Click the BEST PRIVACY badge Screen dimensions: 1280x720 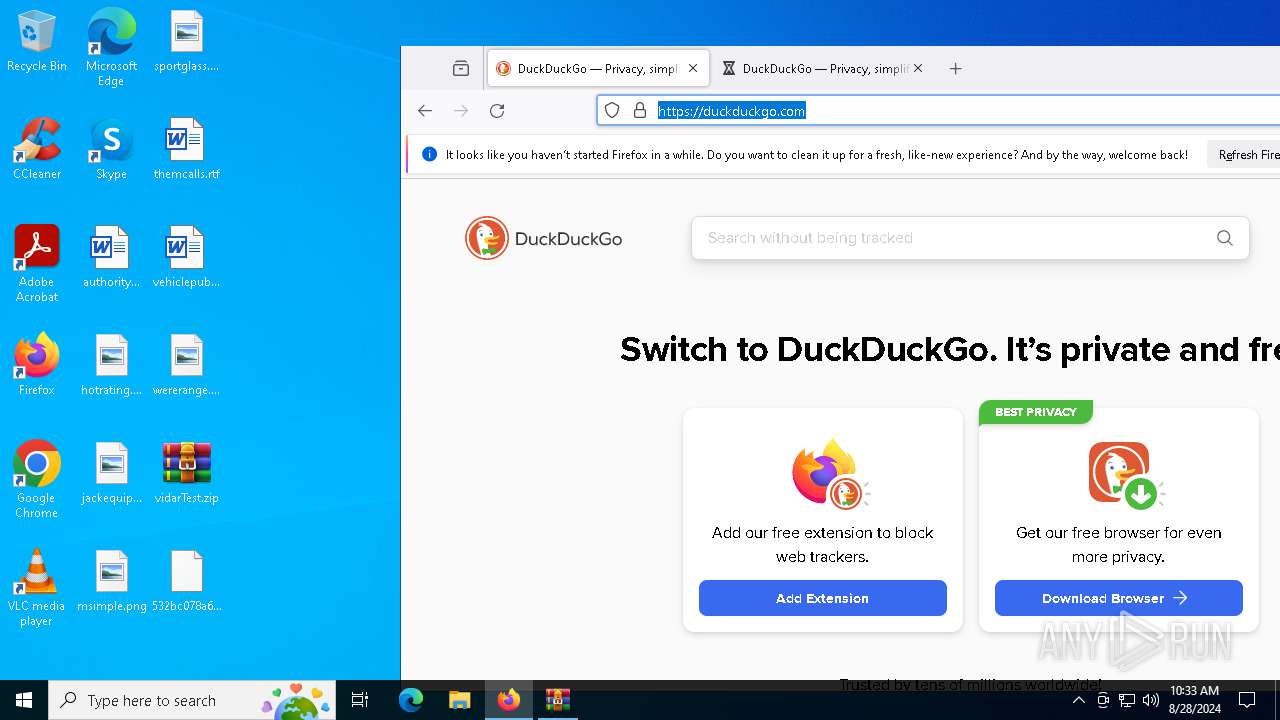1036,412
